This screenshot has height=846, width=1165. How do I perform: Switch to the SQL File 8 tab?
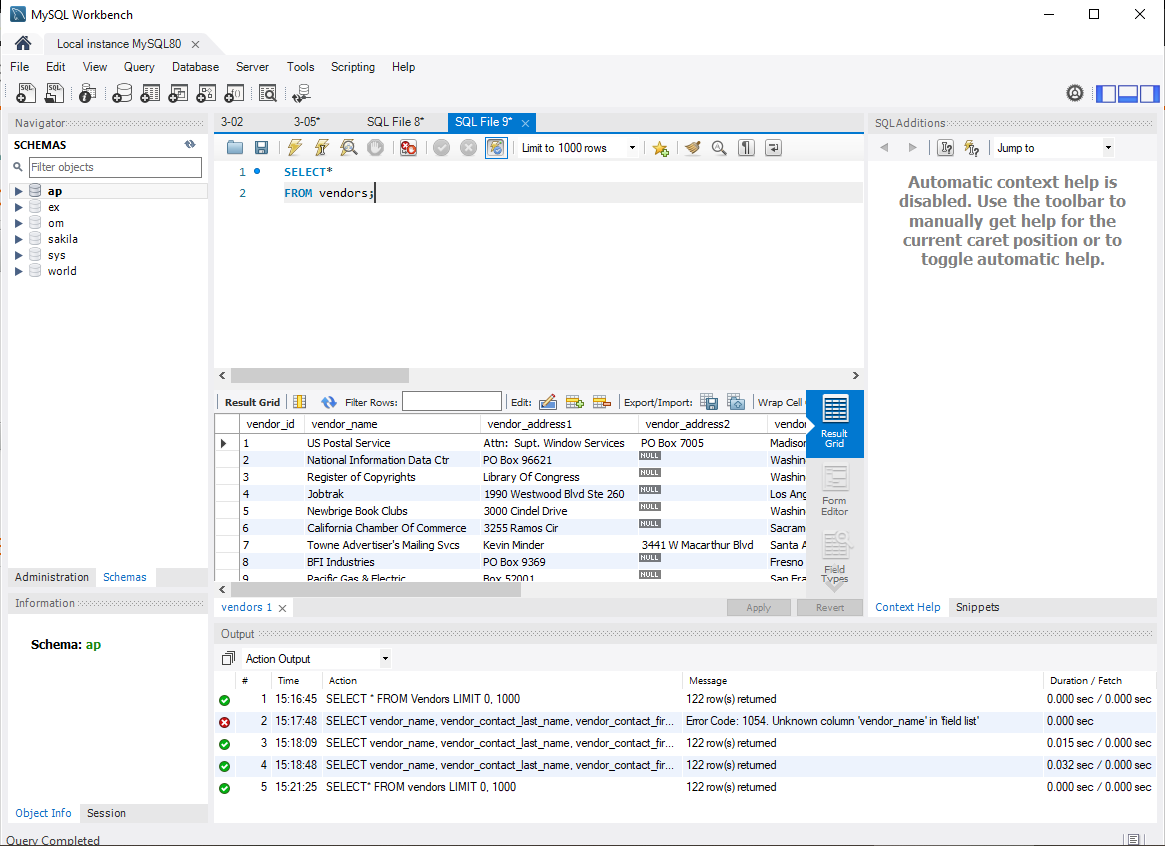coord(394,121)
